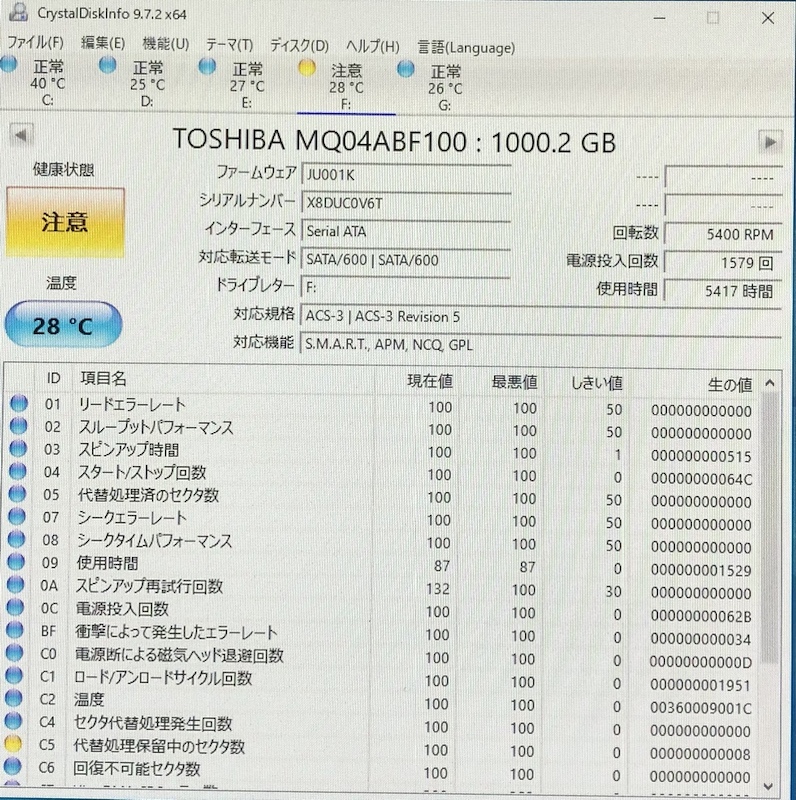The height and width of the screenshot is (800, 796).
Task: Click the 生の値 column header
Action: point(730,384)
